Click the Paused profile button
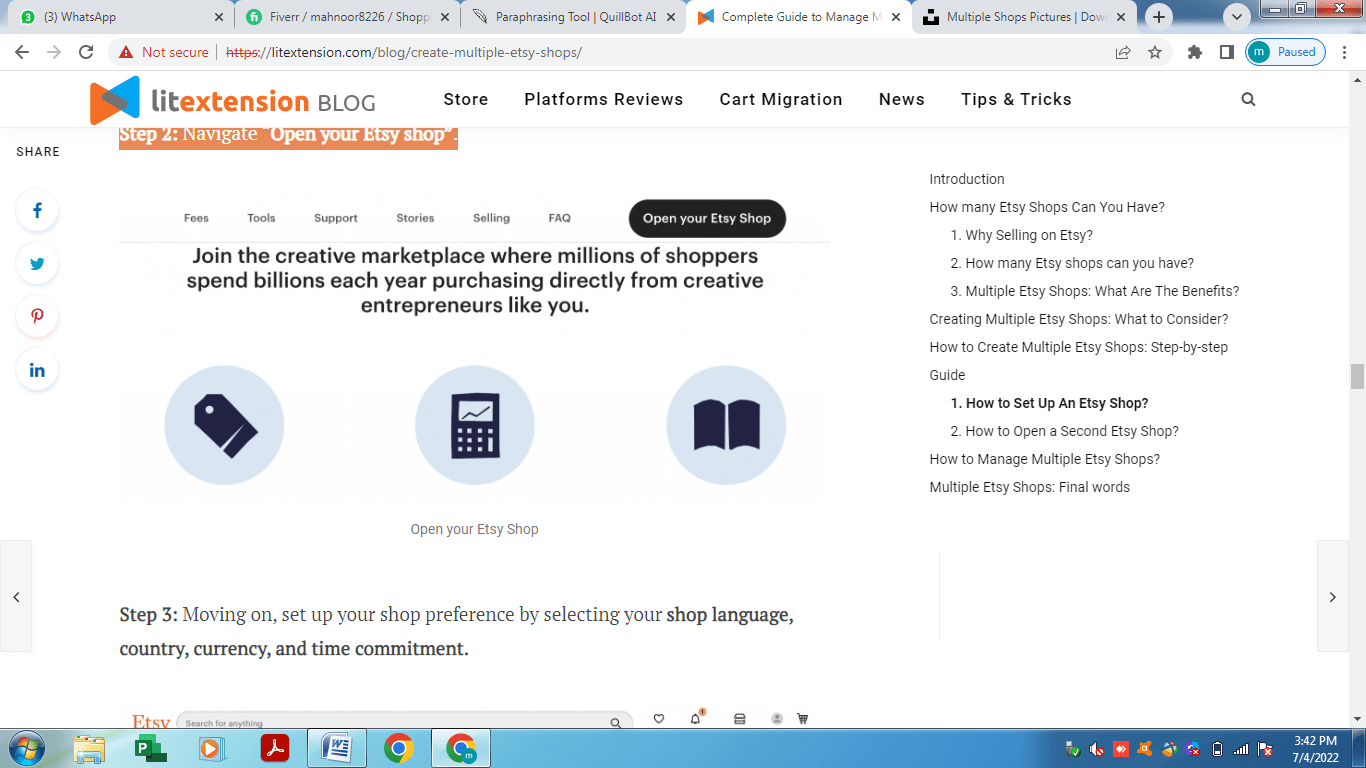1366x768 pixels. (1285, 52)
